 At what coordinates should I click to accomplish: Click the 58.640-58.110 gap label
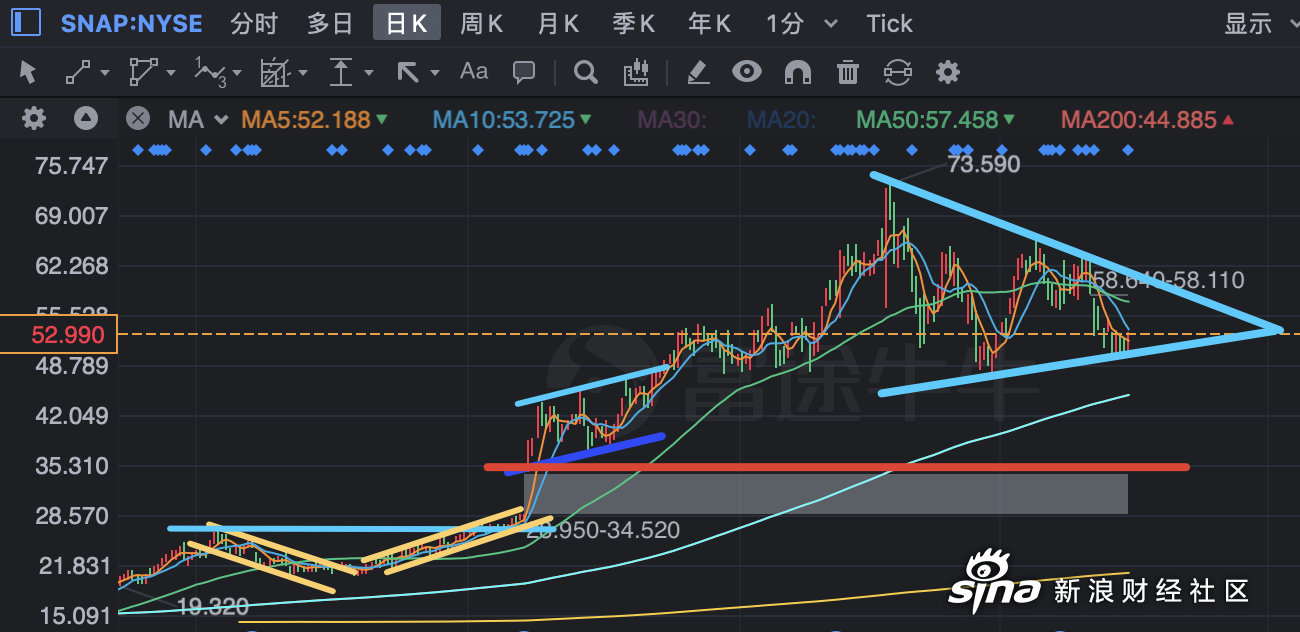coord(1168,281)
